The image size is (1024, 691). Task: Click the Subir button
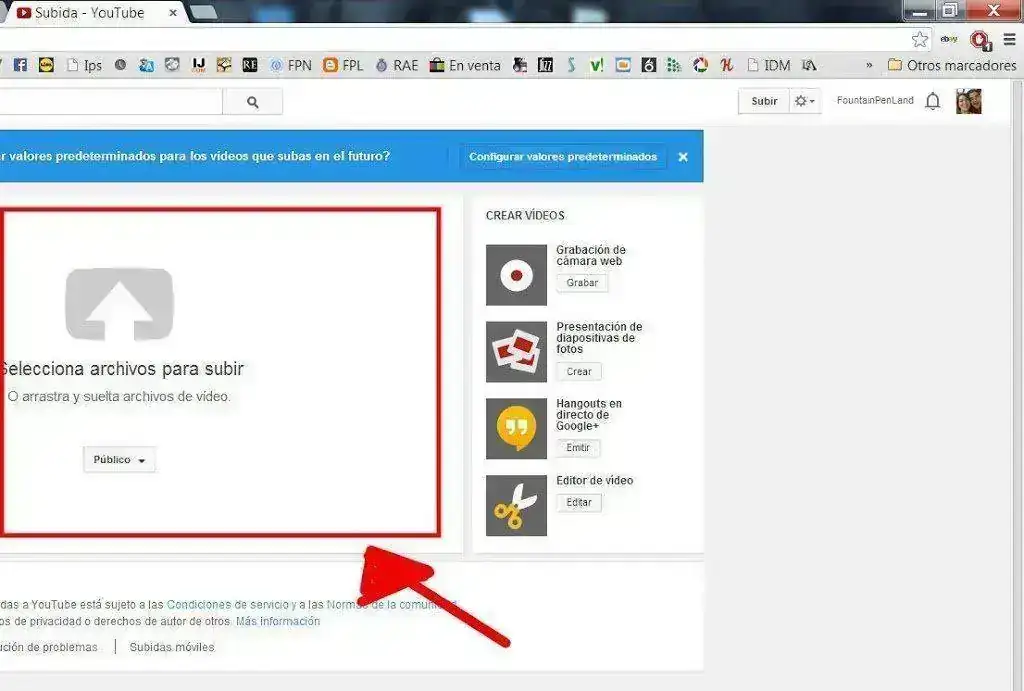point(763,100)
